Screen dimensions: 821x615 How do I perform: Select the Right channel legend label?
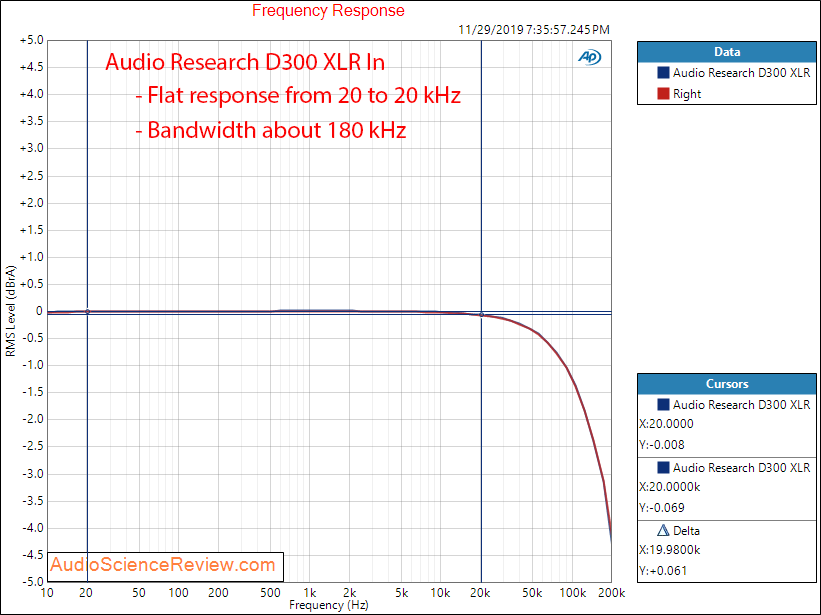(686, 94)
